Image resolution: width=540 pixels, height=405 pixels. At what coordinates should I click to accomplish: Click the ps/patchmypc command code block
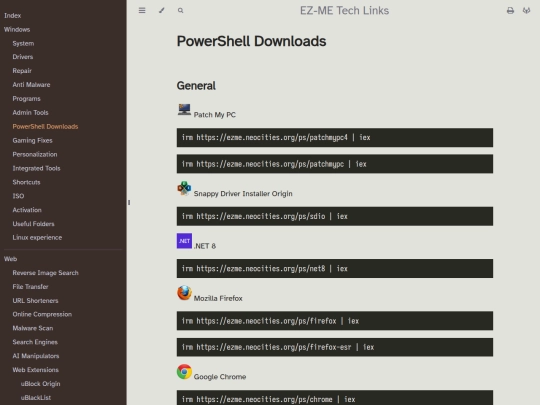(335, 164)
